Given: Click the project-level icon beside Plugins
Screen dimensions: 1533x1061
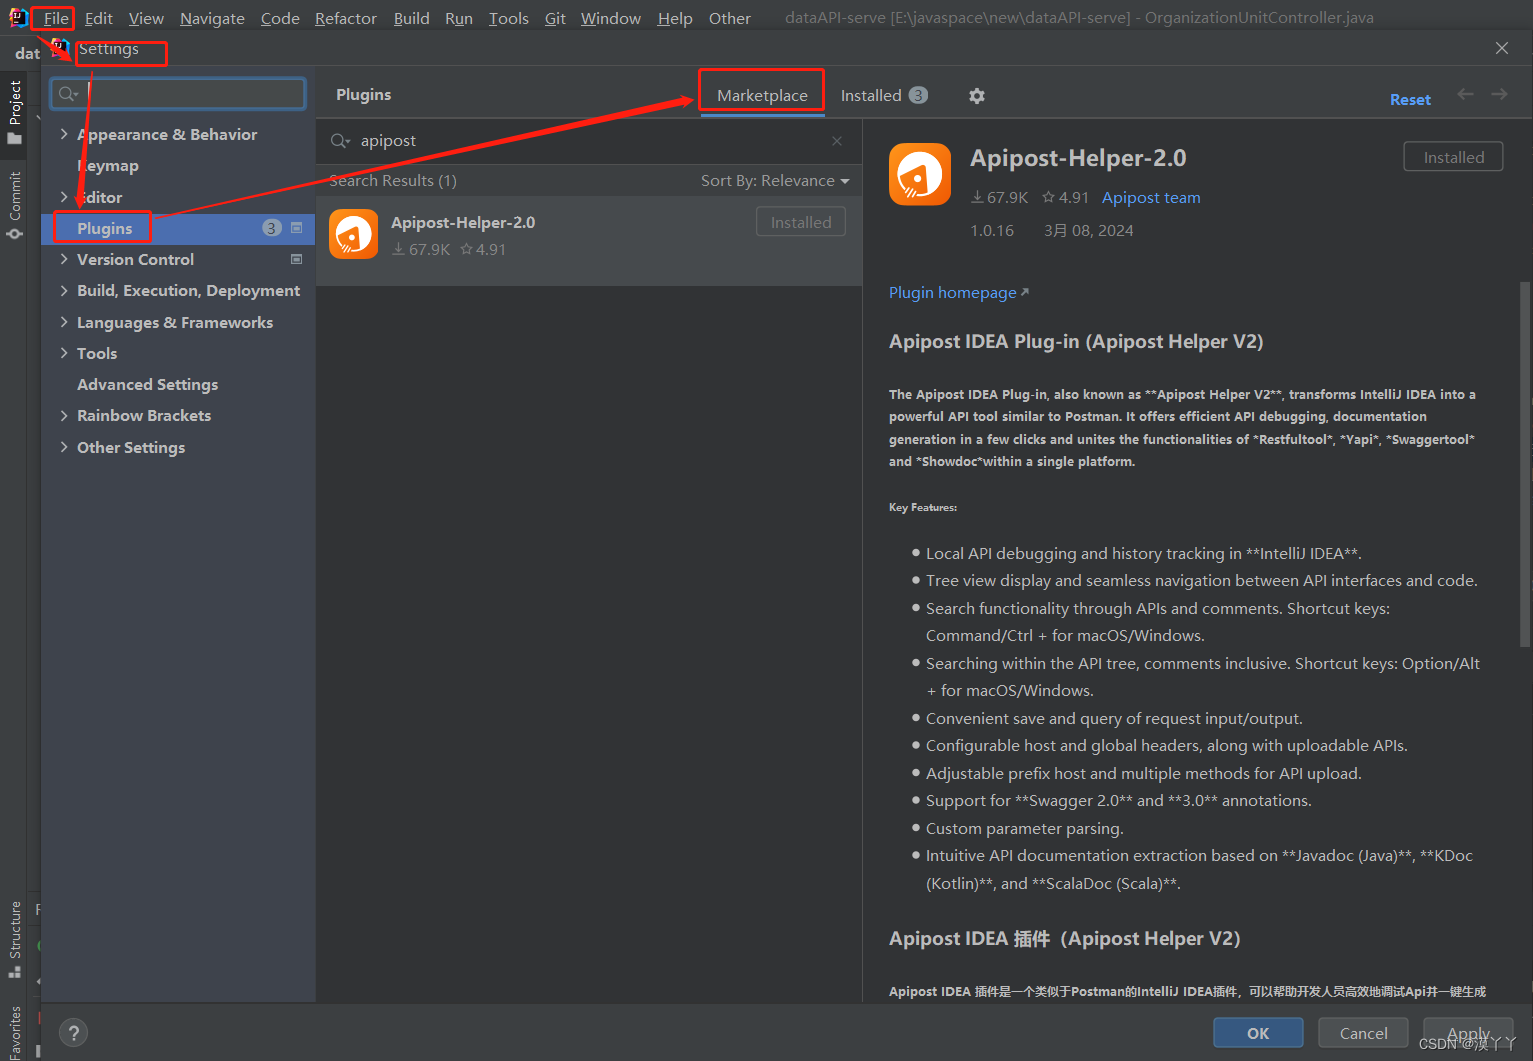Looking at the screenshot, I should pos(296,228).
